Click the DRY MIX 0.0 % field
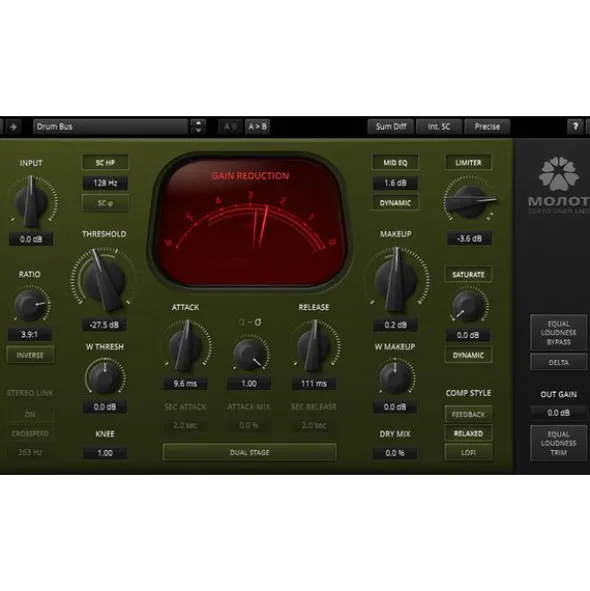This screenshot has width=590, height=591. (395, 453)
